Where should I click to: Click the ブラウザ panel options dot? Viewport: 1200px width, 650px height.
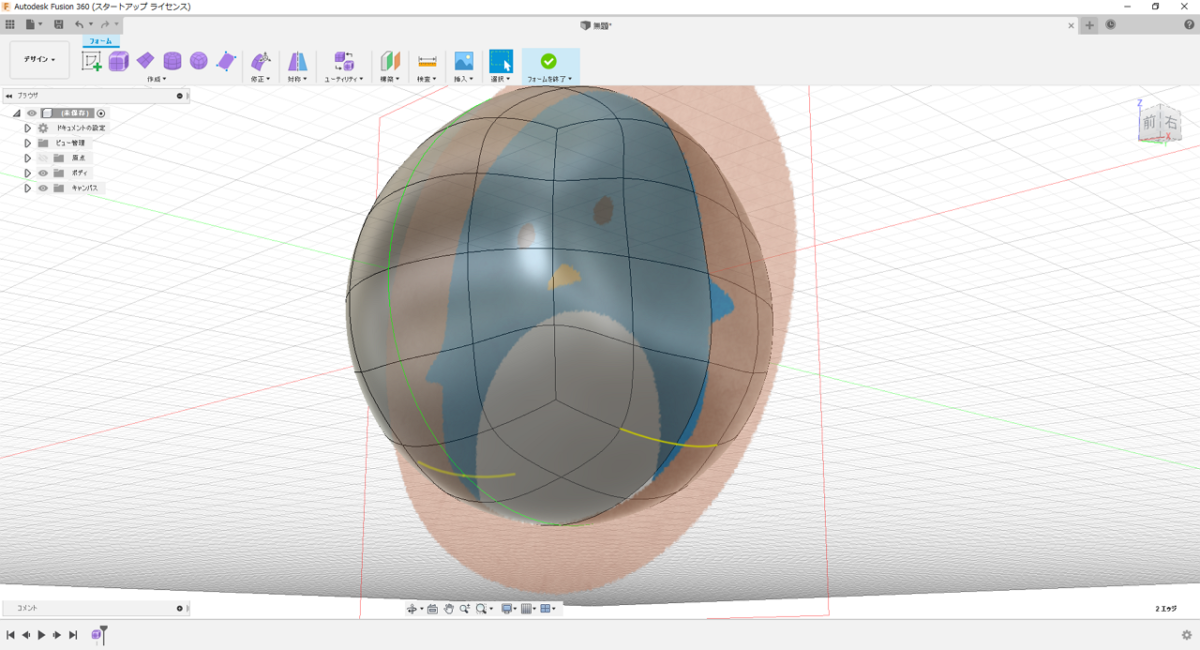coord(180,96)
